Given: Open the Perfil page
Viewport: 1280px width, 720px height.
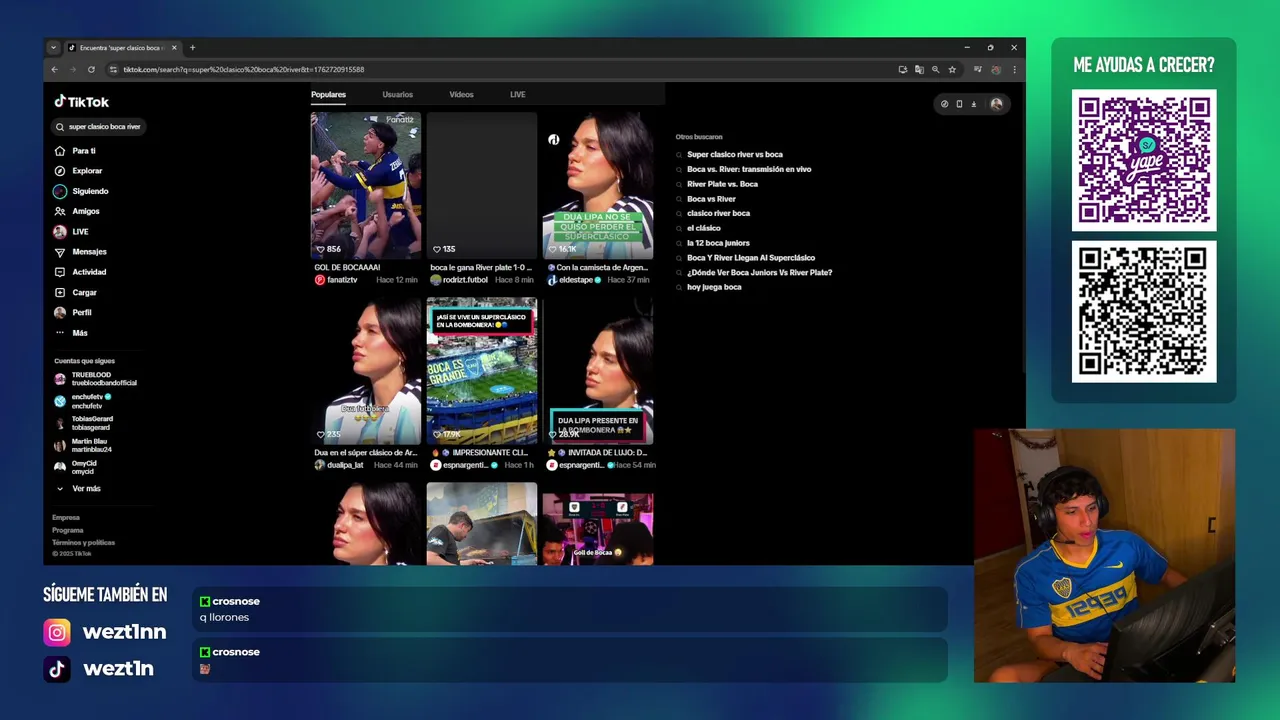Looking at the screenshot, I should click(x=73, y=312).
